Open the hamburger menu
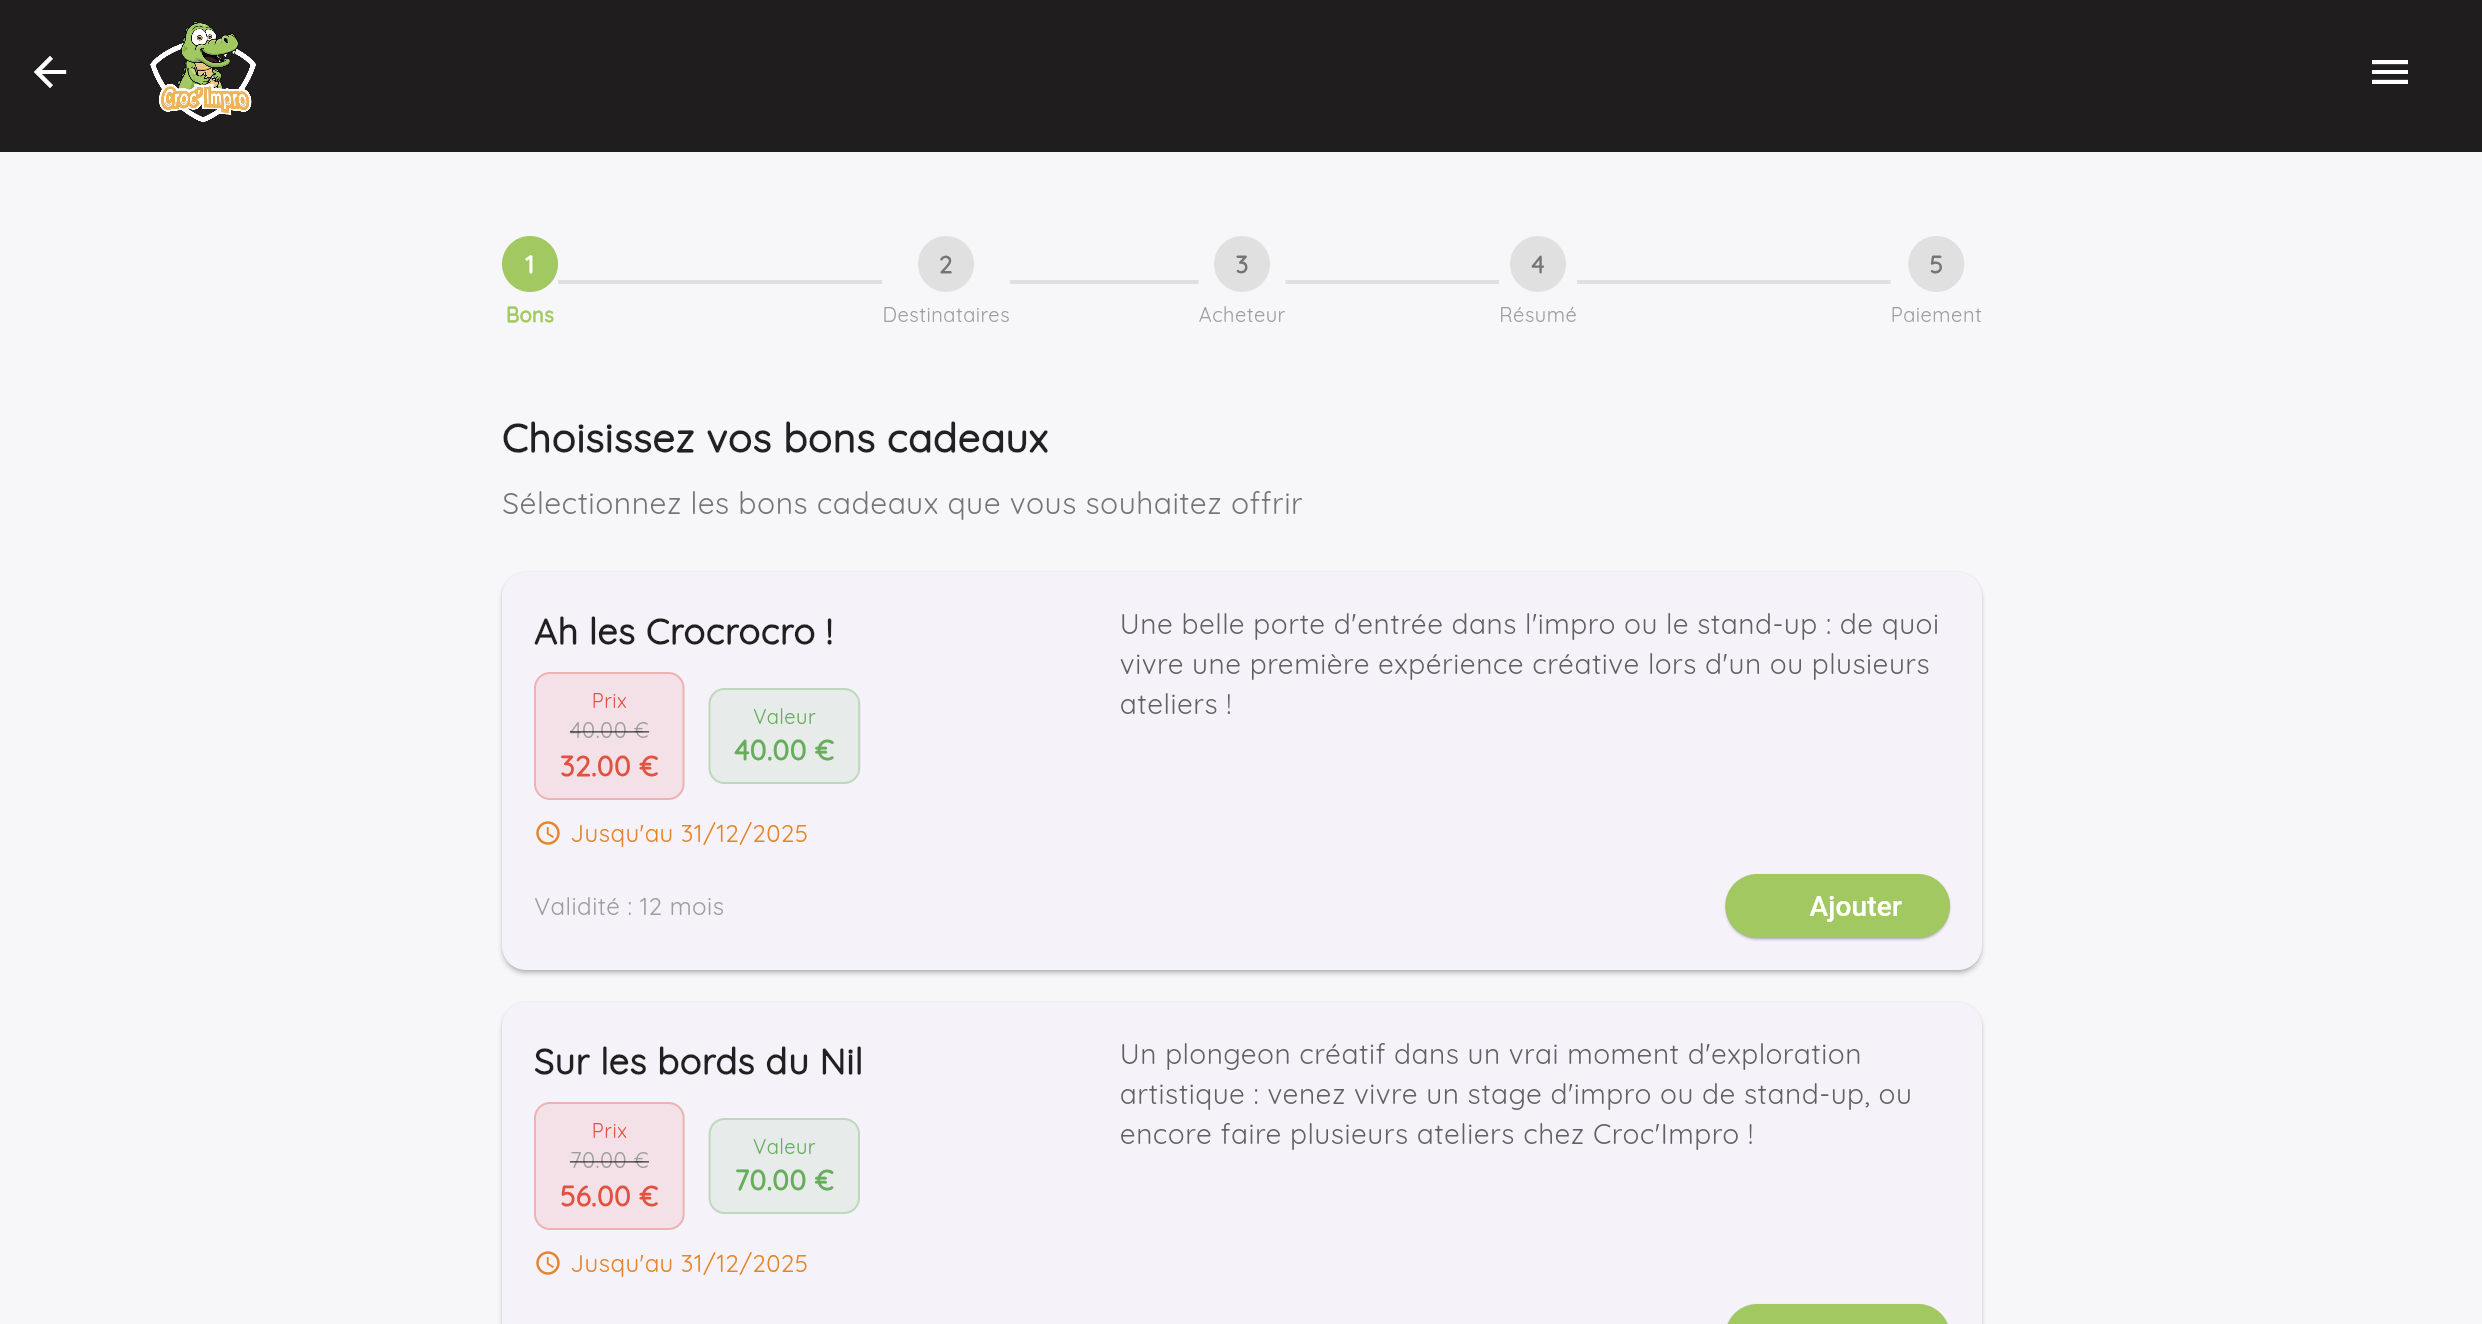 click(x=2389, y=72)
